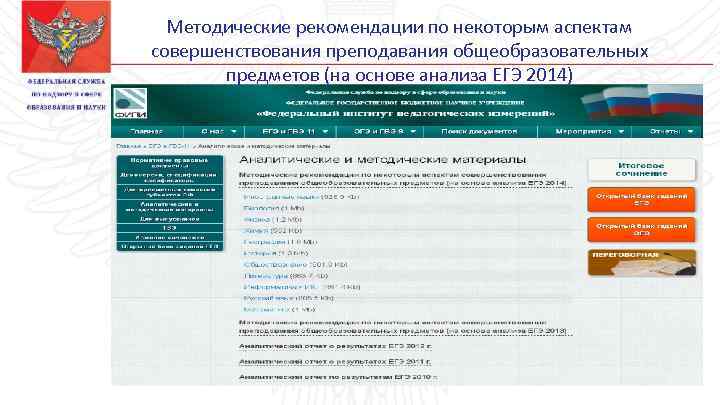The image size is (720, 405).
Task: Expand the ЕГЭ и ГВЭ-11 dropdown menu
Action: pyautogui.click(x=295, y=132)
